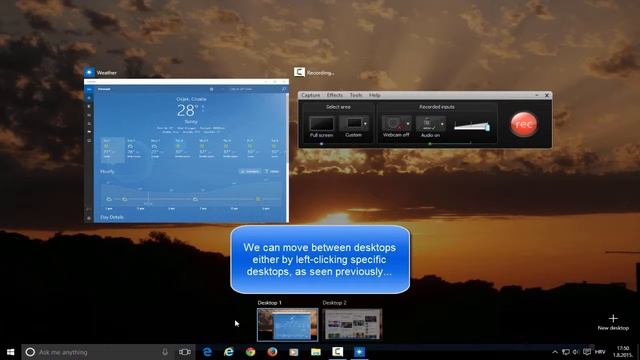640x360 pixels.
Task: Open the media player taskbar icon
Action: [294, 352]
